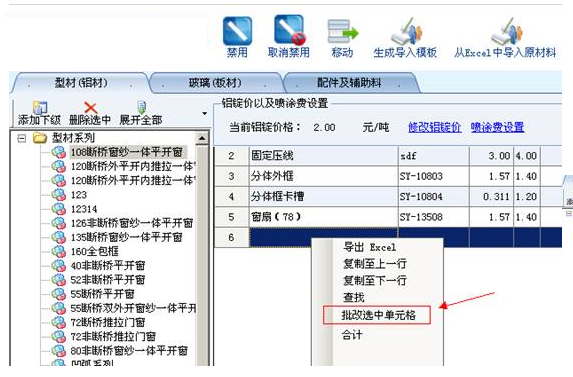Screen dimensions: 573x377
Task: Click the 添加下级 icon
Action: pyautogui.click(x=40, y=107)
